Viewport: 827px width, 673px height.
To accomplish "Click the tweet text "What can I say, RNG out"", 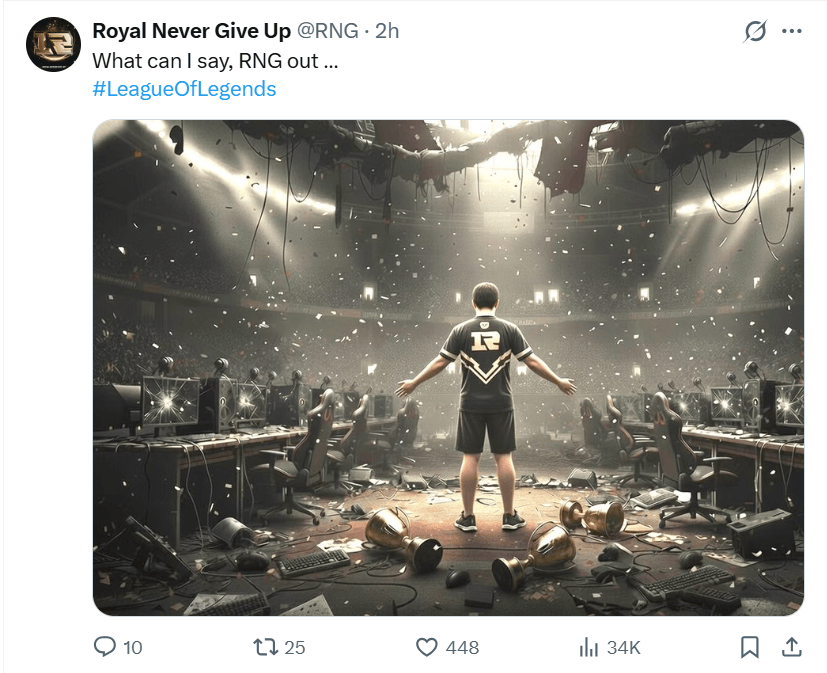I will coord(215,60).
